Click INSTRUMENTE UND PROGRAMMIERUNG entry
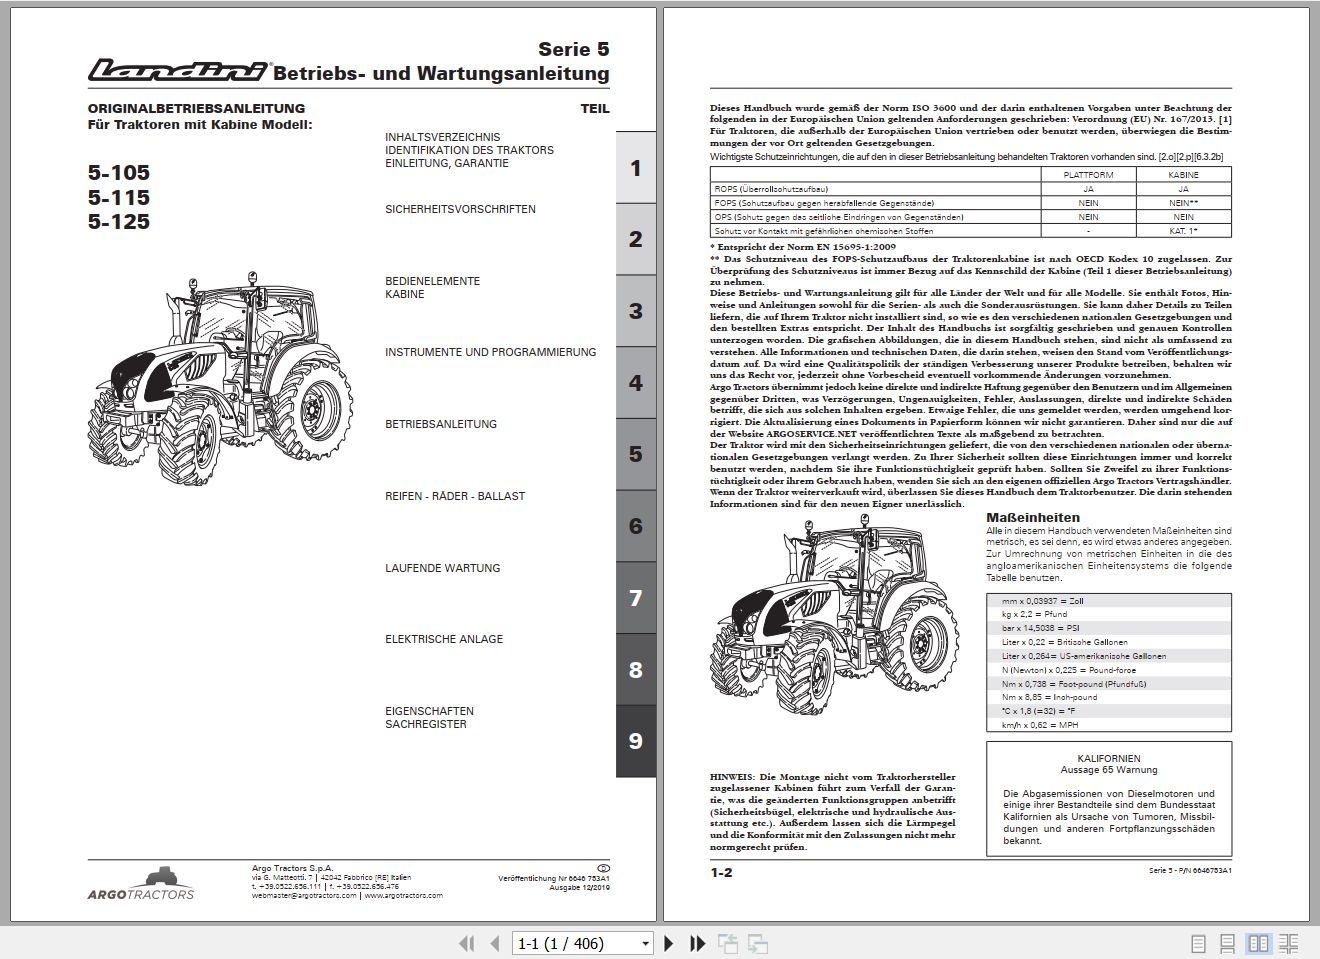This screenshot has width=1320, height=959. [490, 352]
